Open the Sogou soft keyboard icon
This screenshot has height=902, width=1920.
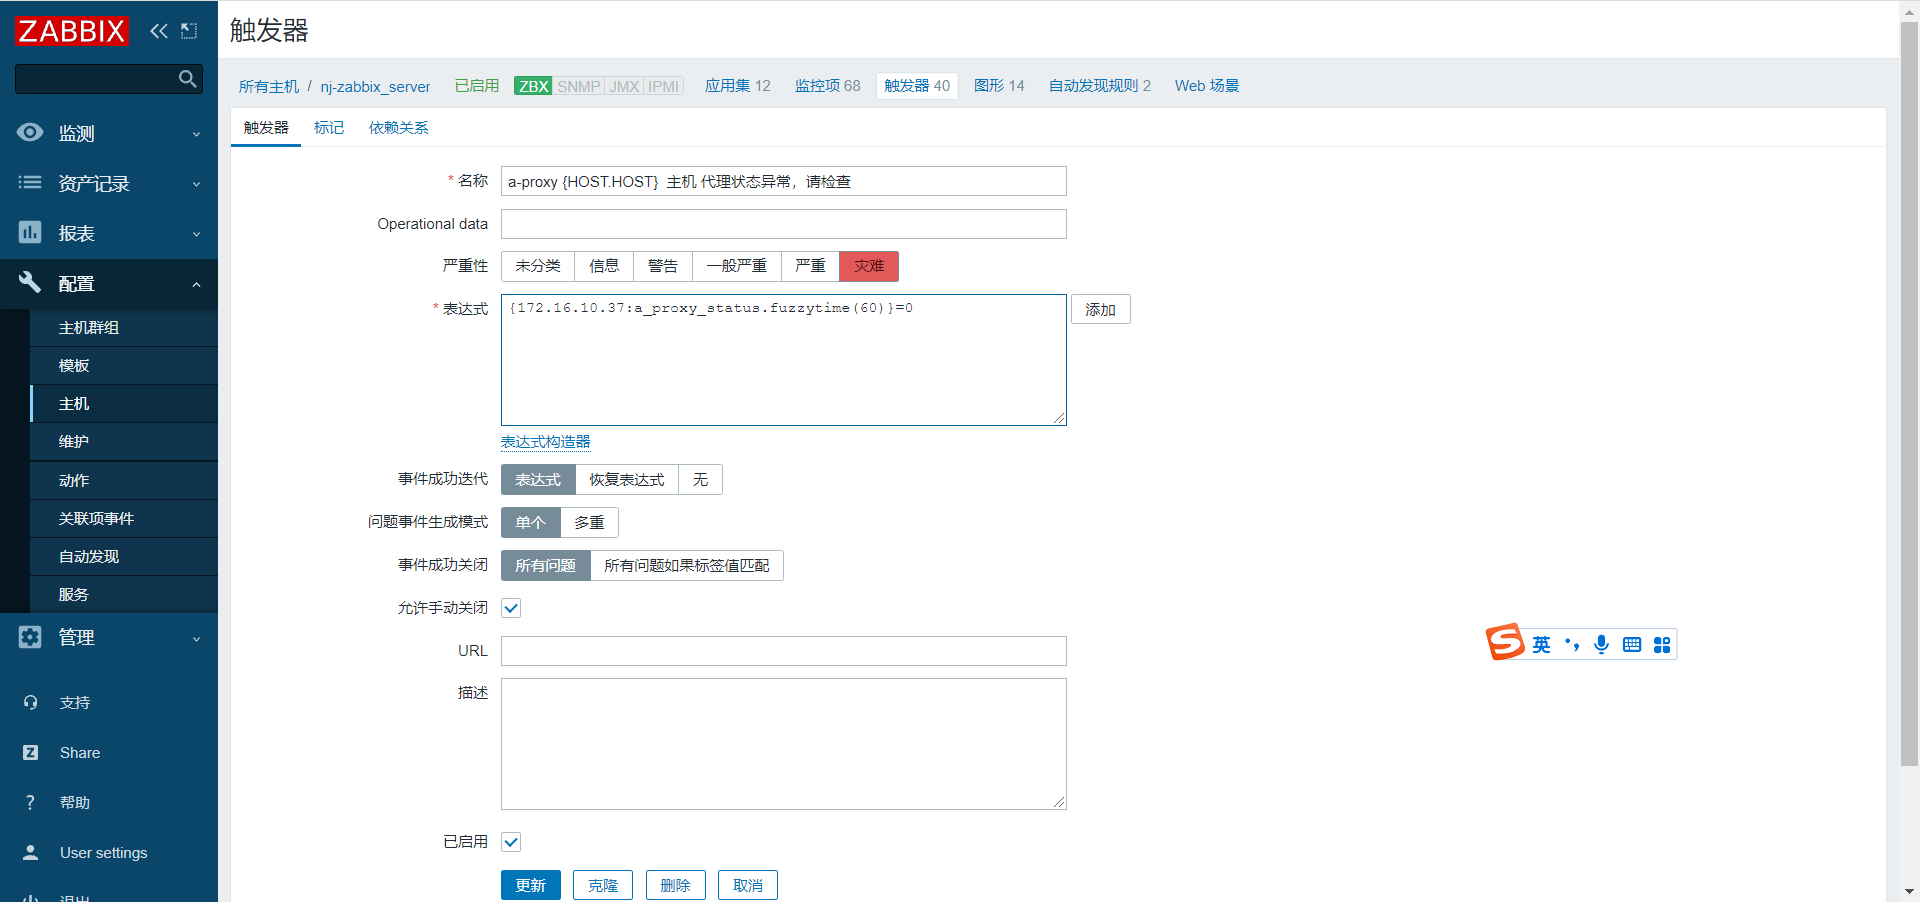(1632, 645)
